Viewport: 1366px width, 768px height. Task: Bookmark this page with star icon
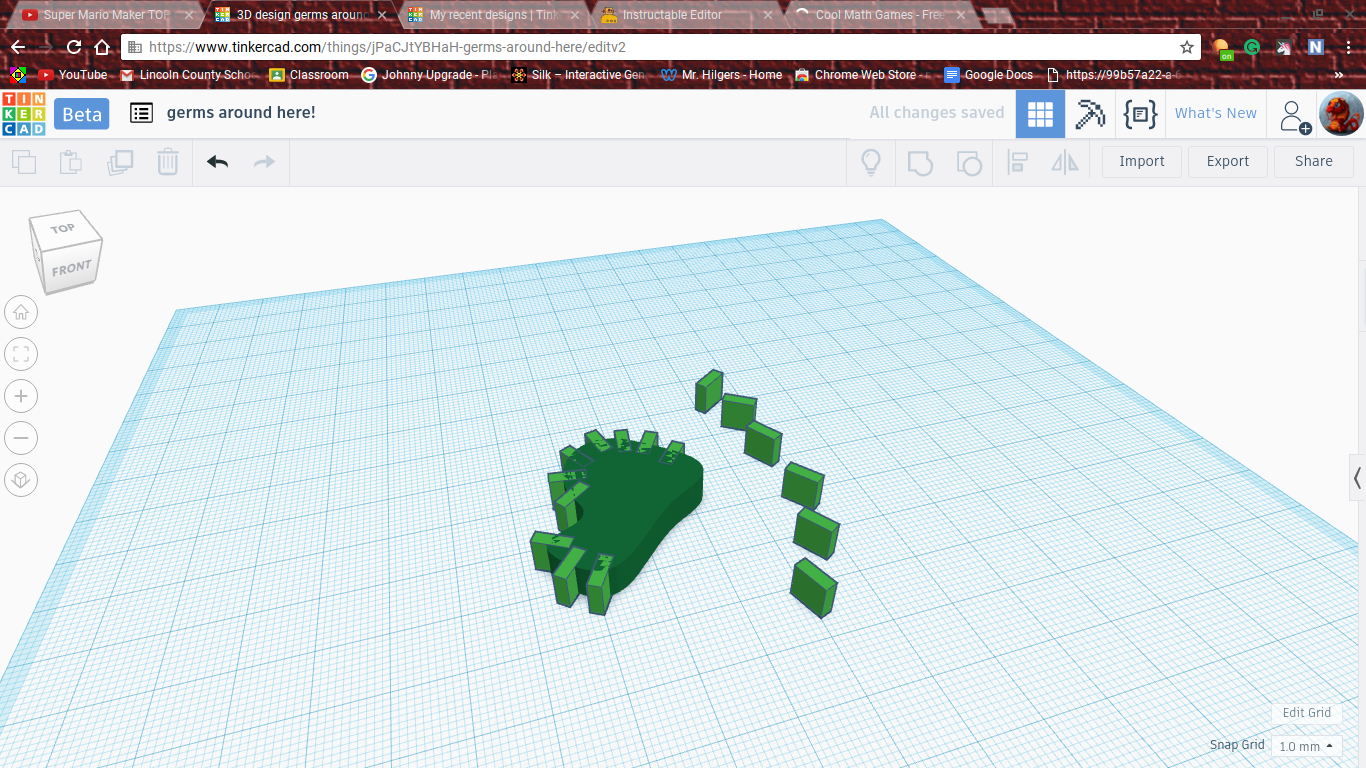[x=1187, y=47]
